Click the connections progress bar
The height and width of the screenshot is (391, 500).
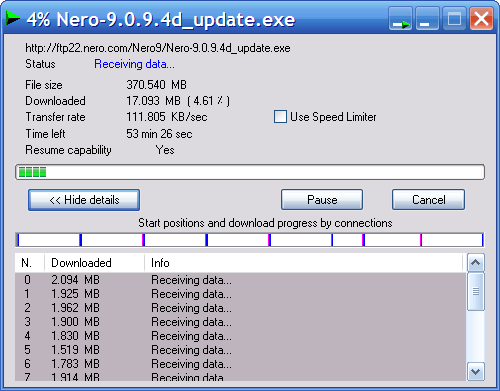click(x=250, y=240)
